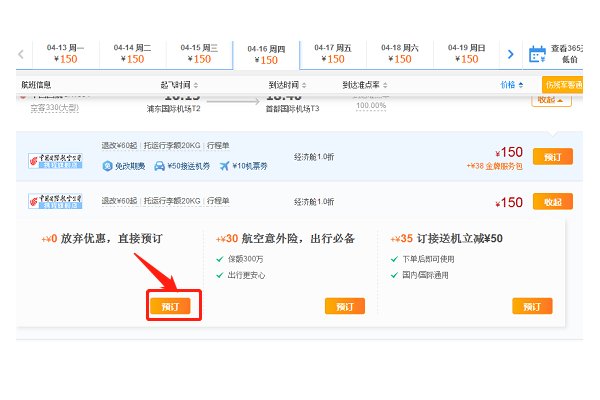
Task: Click 经济舱1.0折 in the second fare row
Action: click(x=314, y=202)
